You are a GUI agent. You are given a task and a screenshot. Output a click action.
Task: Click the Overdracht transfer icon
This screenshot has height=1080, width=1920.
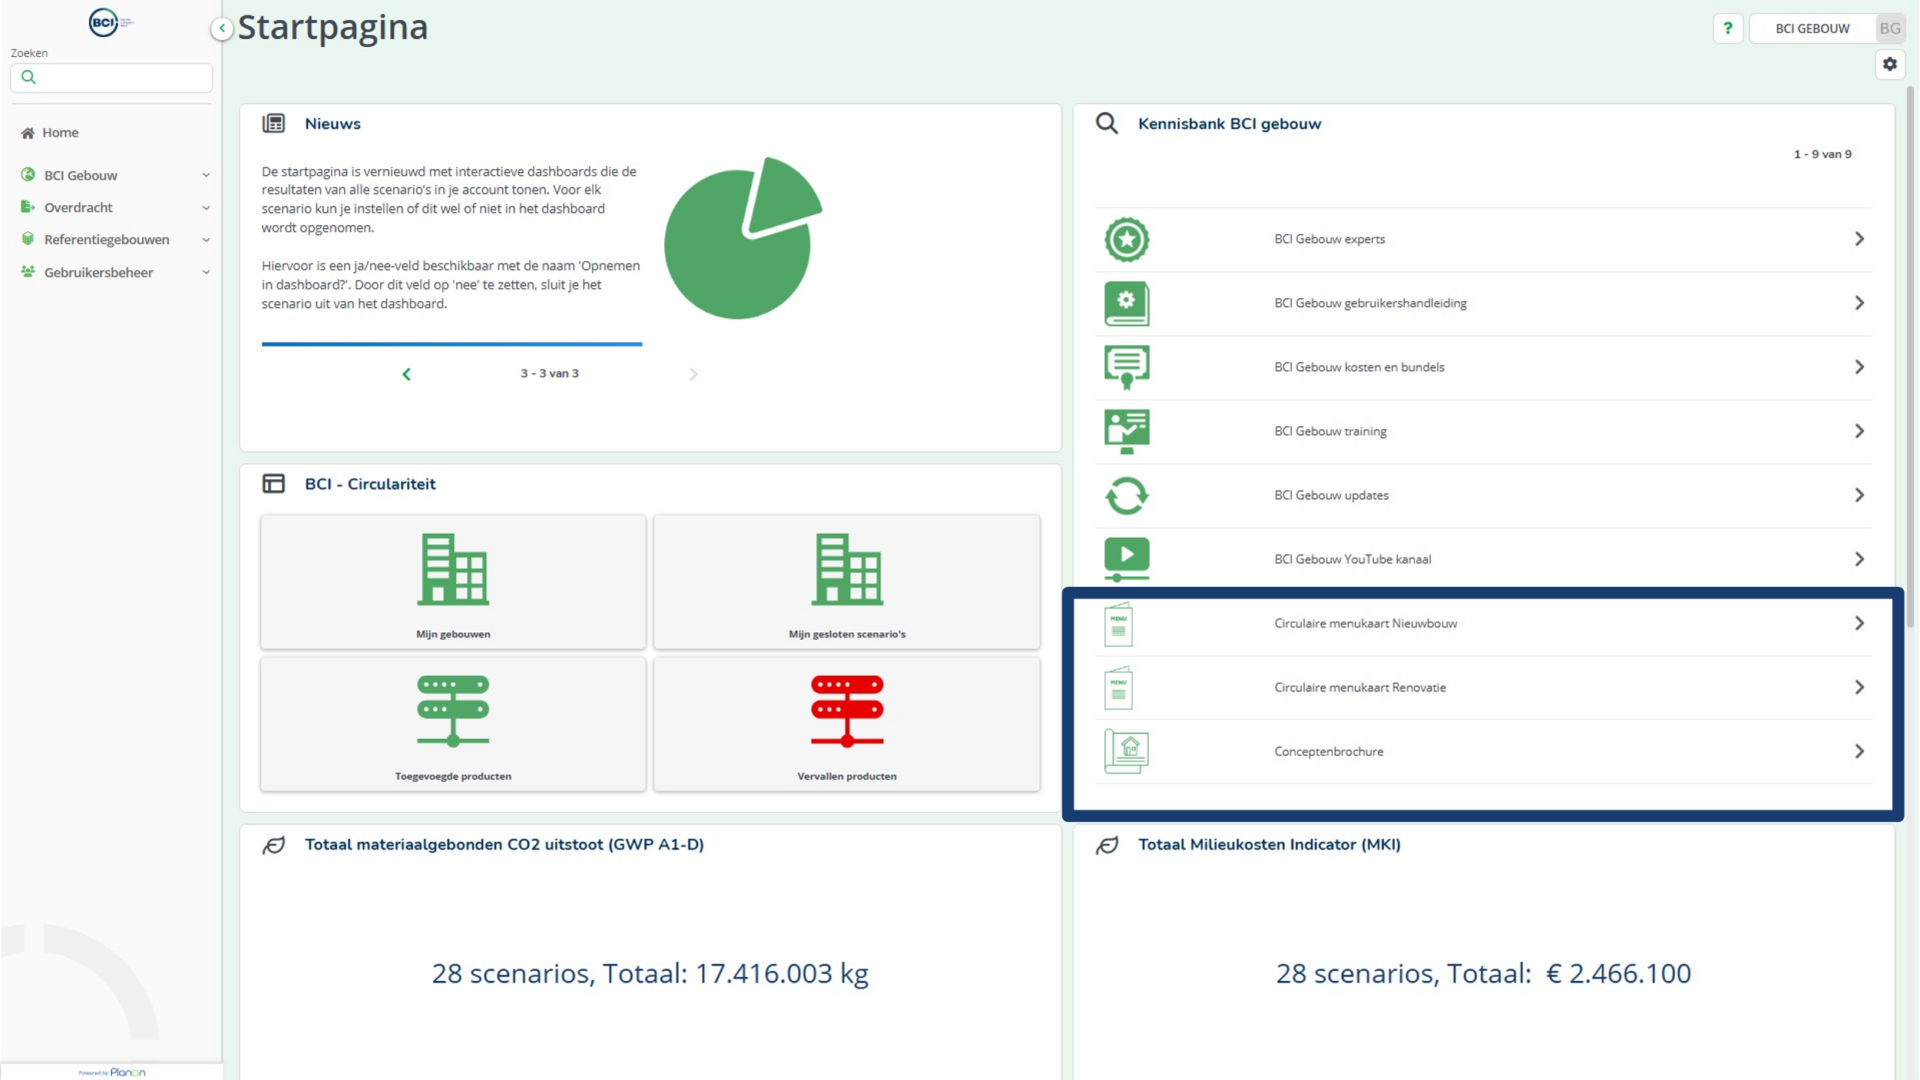tap(28, 207)
